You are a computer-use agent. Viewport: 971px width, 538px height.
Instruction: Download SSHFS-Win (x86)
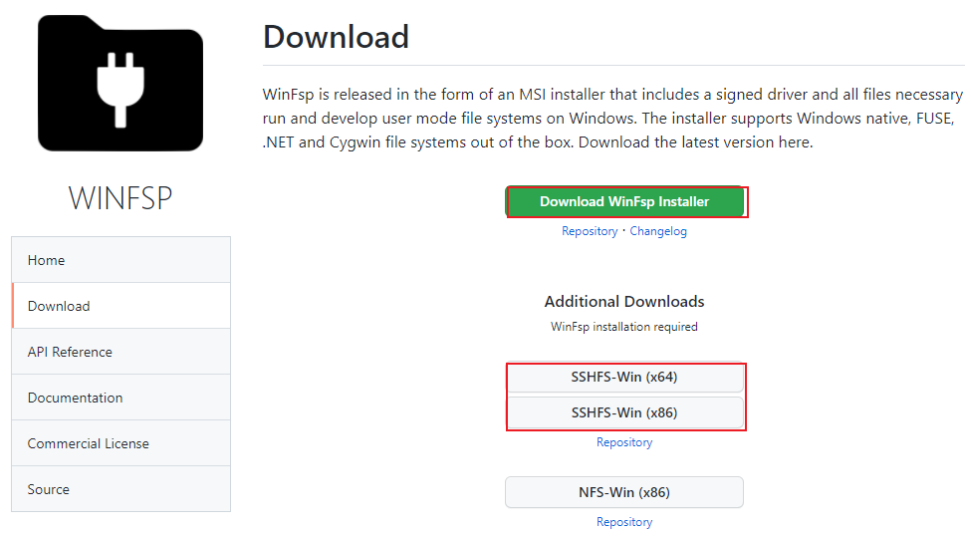click(624, 413)
